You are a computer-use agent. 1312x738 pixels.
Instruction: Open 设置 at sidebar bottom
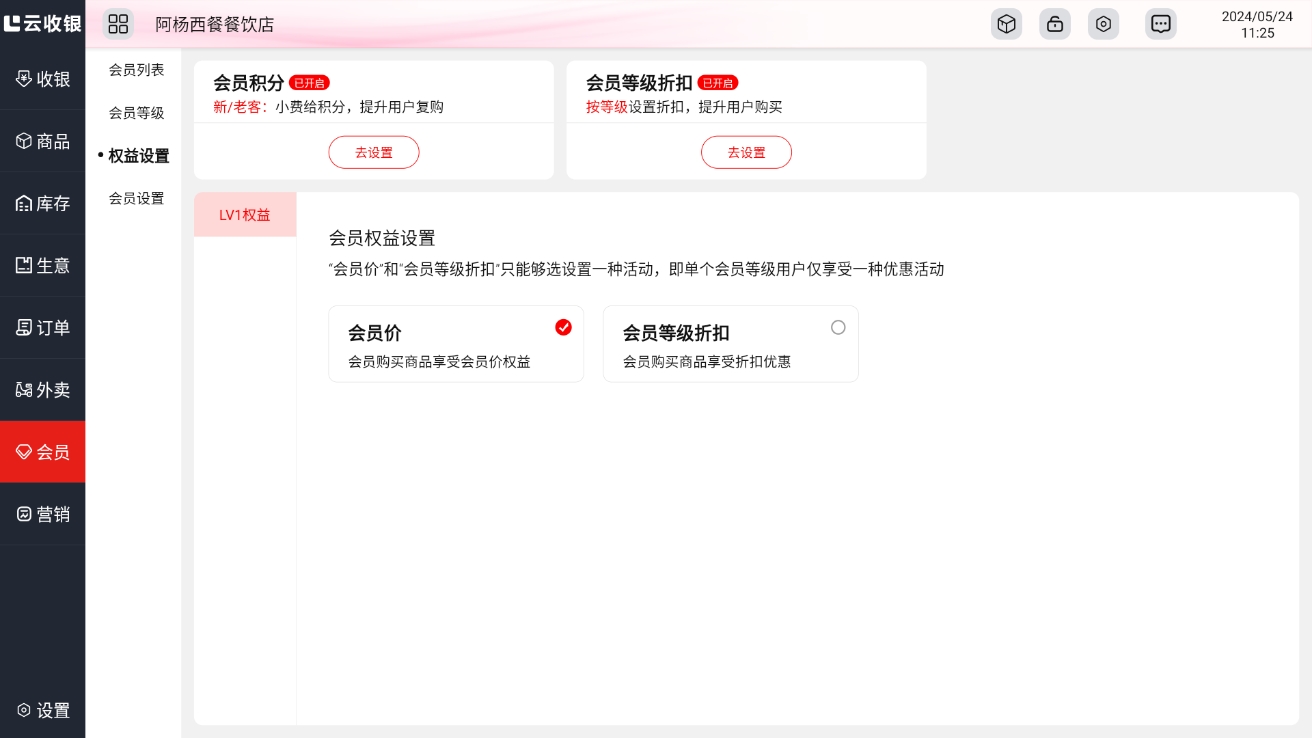43,710
